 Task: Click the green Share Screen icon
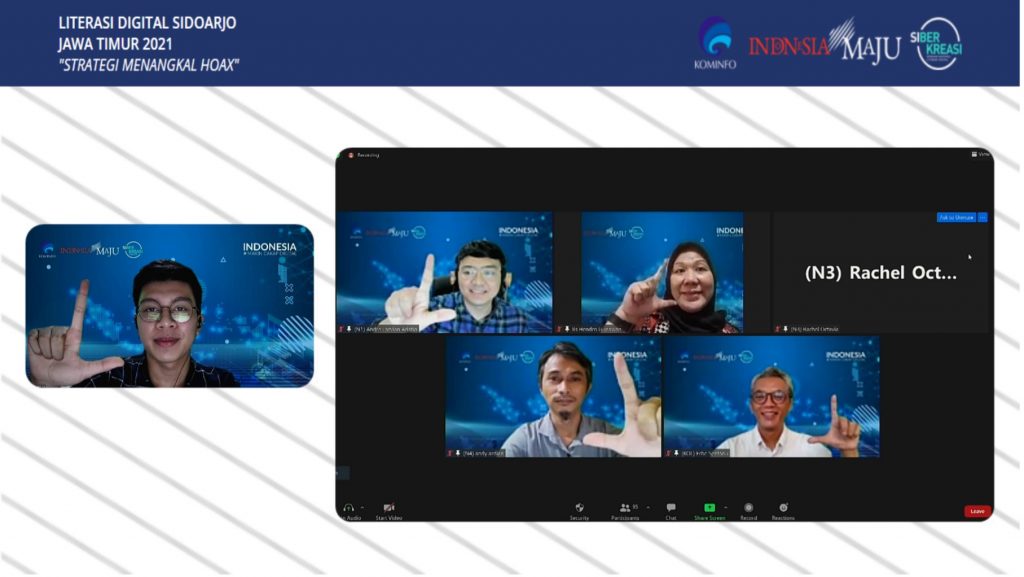pyautogui.click(x=709, y=508)
